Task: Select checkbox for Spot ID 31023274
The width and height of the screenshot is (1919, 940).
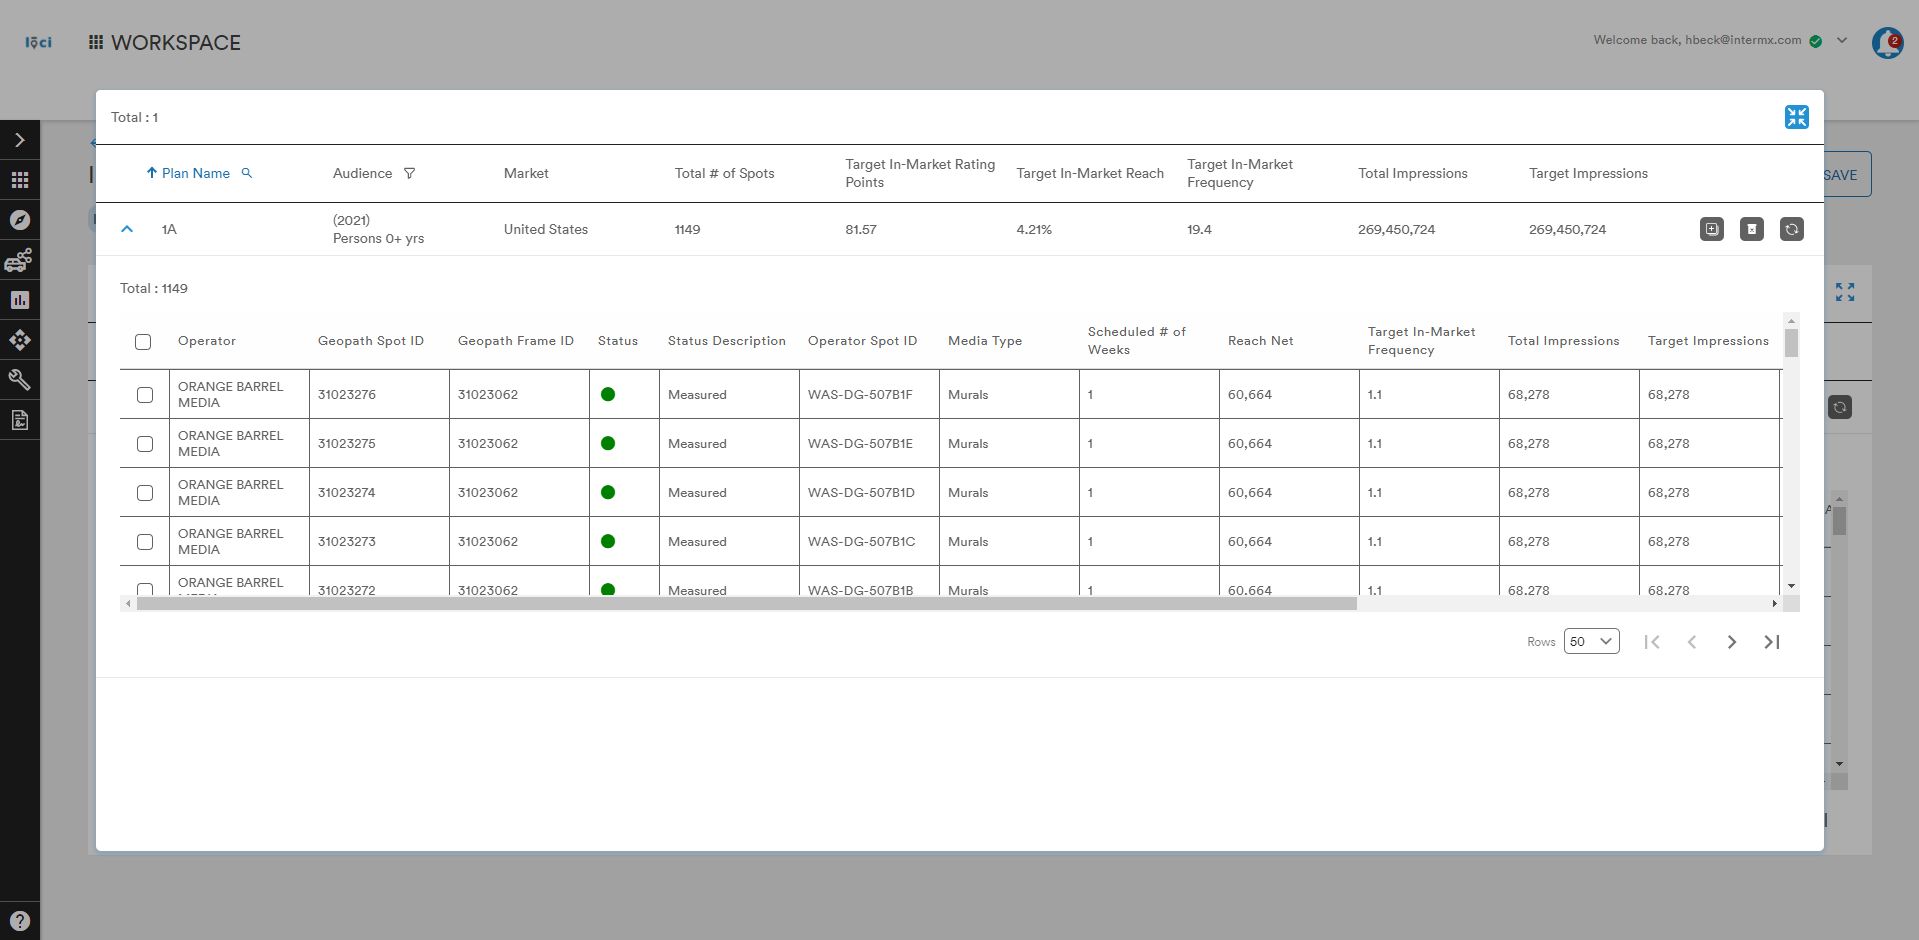Action: pos(145,493)
